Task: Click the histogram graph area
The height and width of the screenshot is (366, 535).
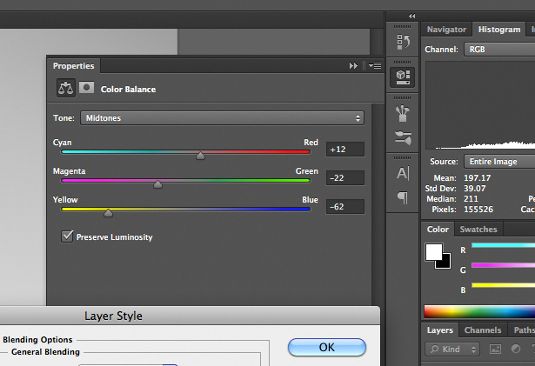Action: point(480,105)
